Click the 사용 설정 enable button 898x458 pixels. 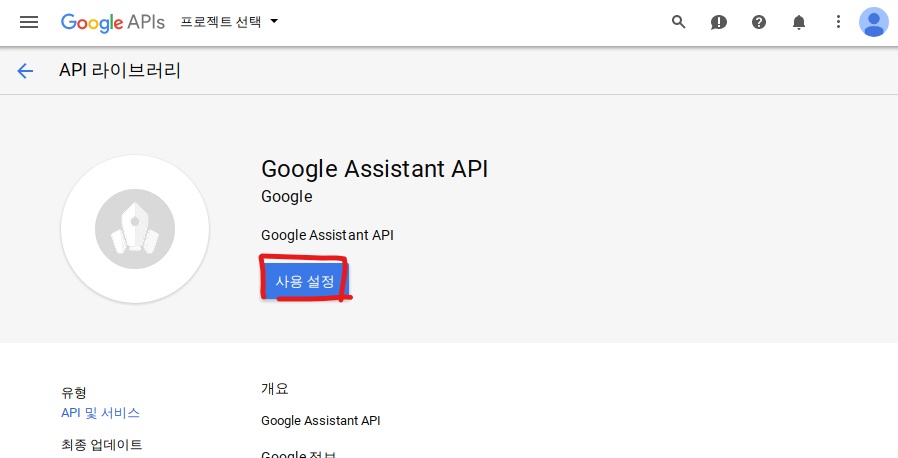click(x=304, y=281)
